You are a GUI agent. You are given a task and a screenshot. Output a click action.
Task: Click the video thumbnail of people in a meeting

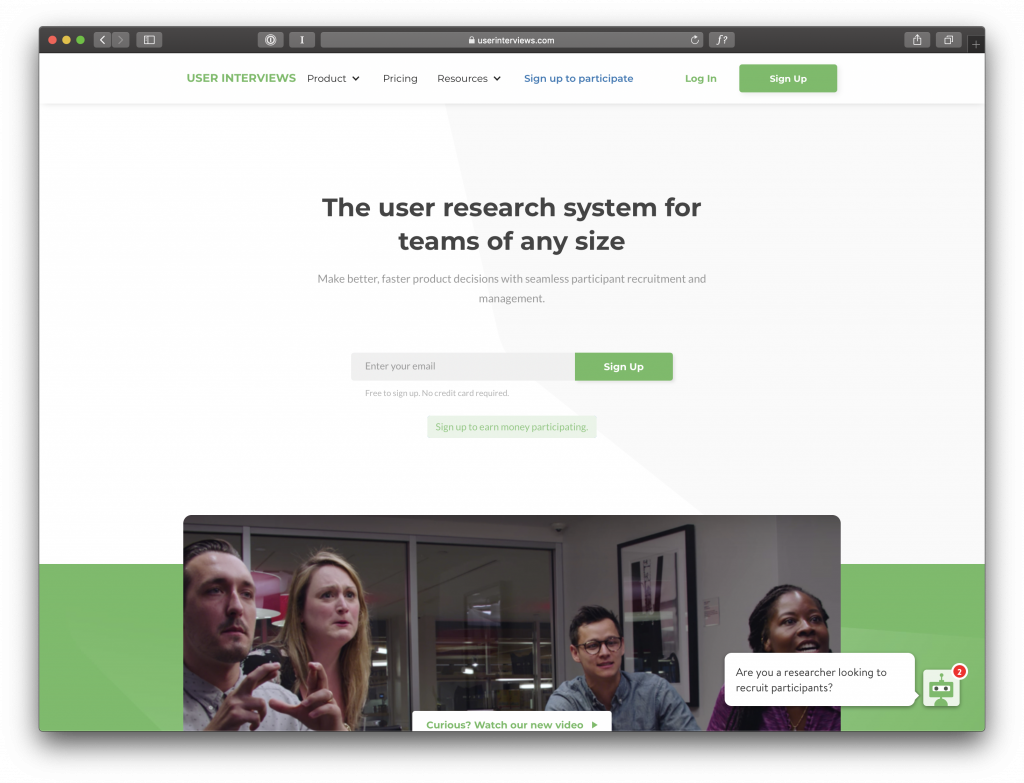(511, 622)
